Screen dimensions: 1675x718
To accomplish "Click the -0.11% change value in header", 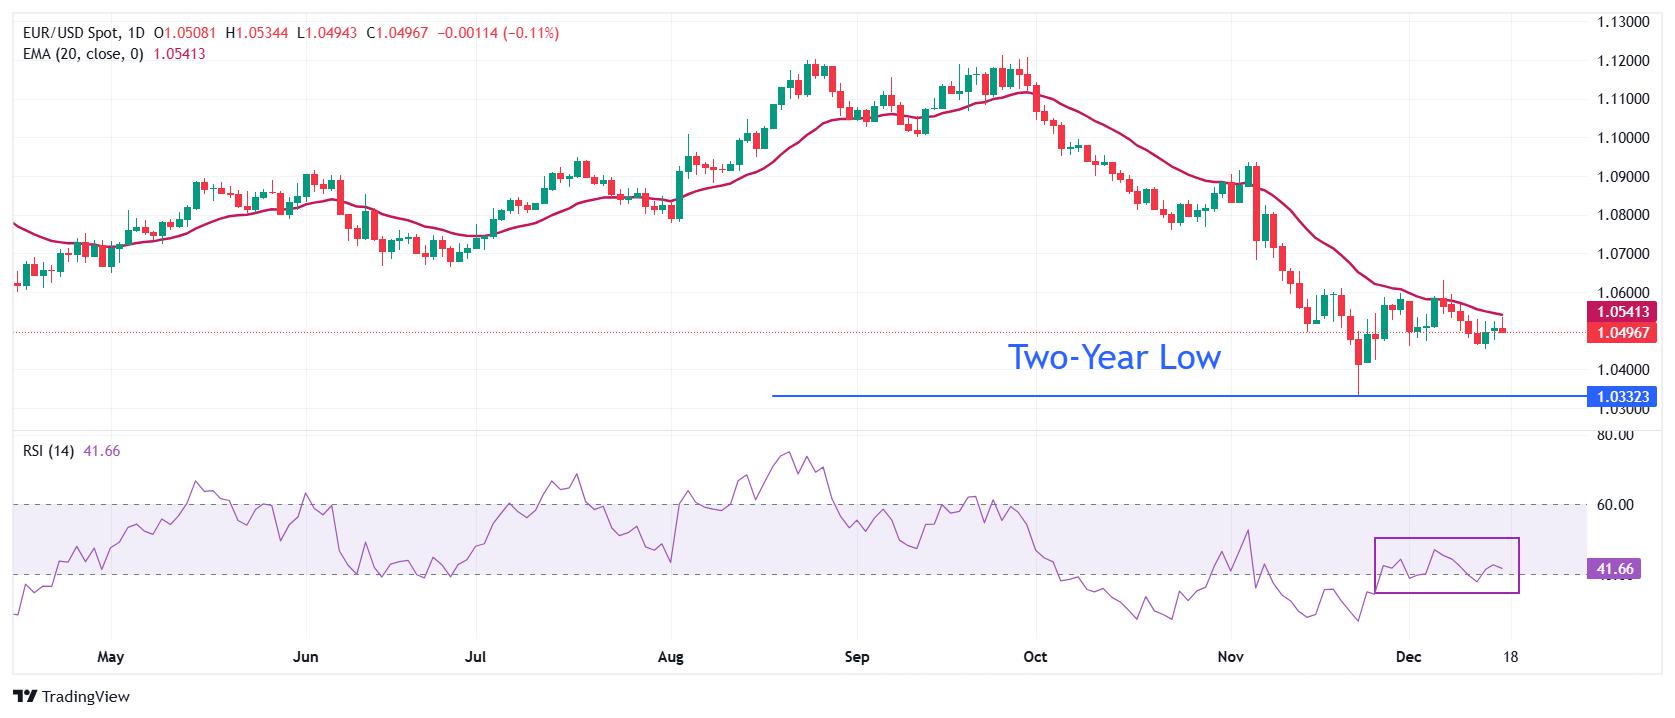I will 535,33.
